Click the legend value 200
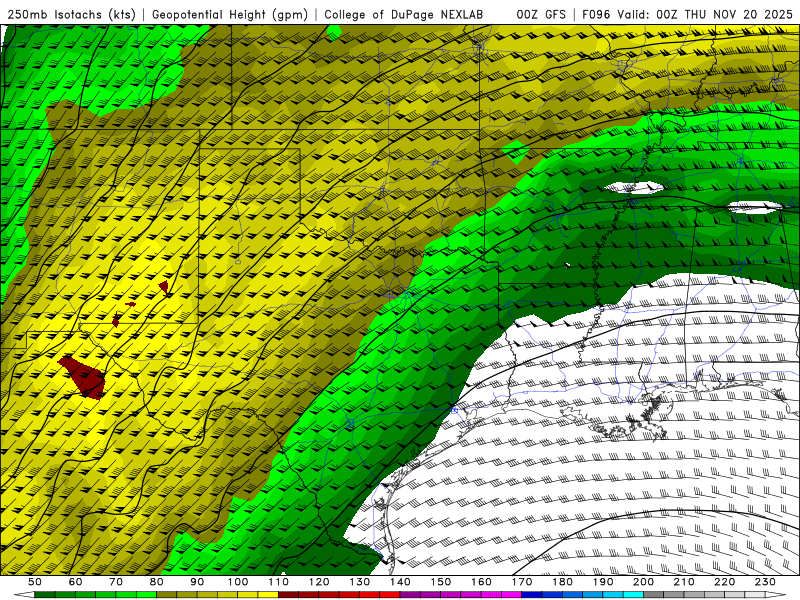The image size is (800, 600). click(644, 582)
